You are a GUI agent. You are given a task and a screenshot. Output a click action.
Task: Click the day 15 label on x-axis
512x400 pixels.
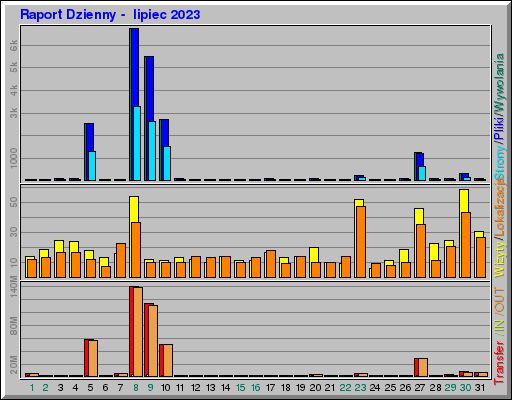coord(240,388)
